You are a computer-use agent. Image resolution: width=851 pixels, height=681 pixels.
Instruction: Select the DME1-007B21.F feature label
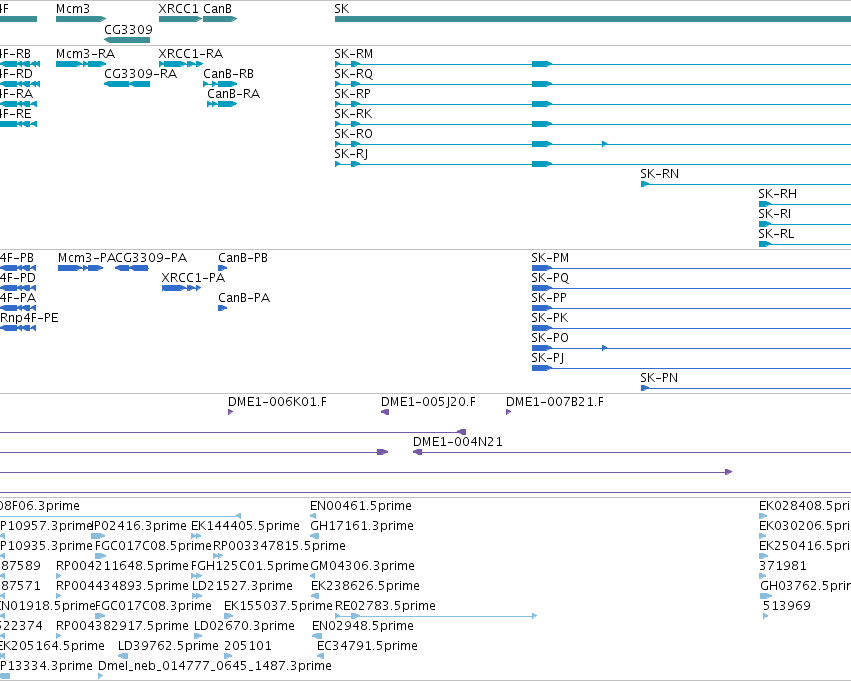[555, 402]
